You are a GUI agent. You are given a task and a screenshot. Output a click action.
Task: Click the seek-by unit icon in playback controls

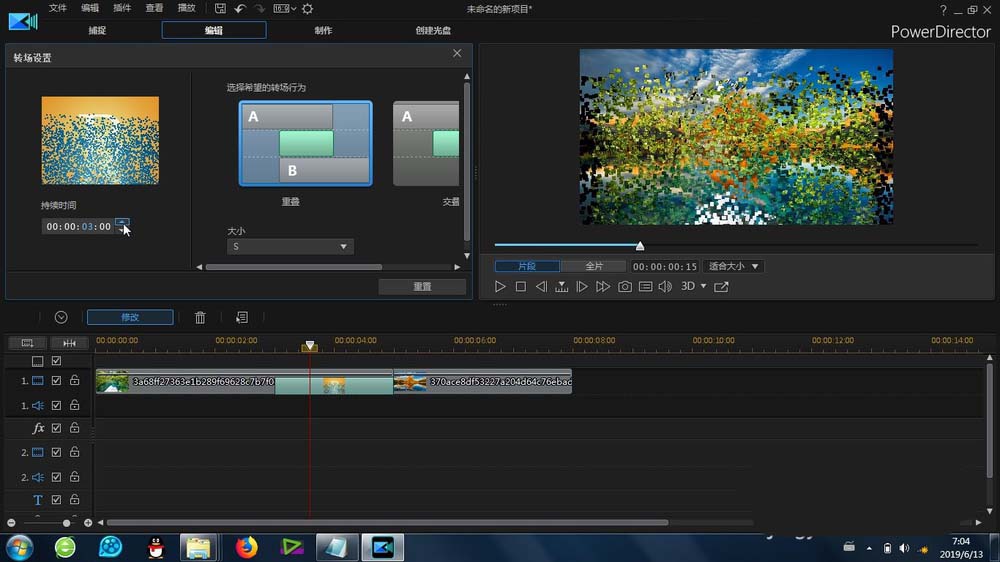[x=561, y=286]
